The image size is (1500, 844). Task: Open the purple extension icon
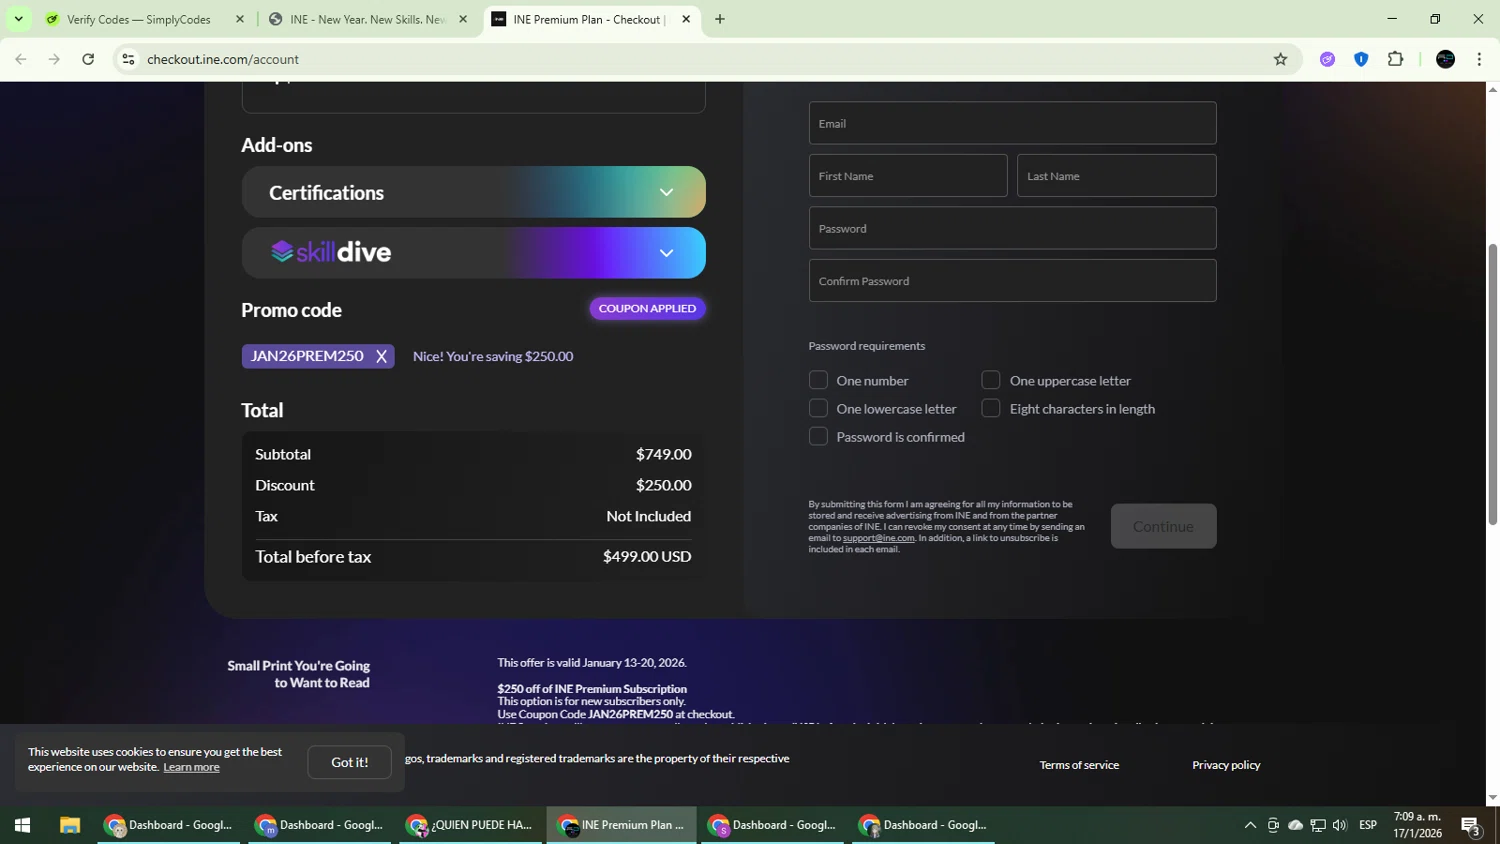coord(1327,59)
